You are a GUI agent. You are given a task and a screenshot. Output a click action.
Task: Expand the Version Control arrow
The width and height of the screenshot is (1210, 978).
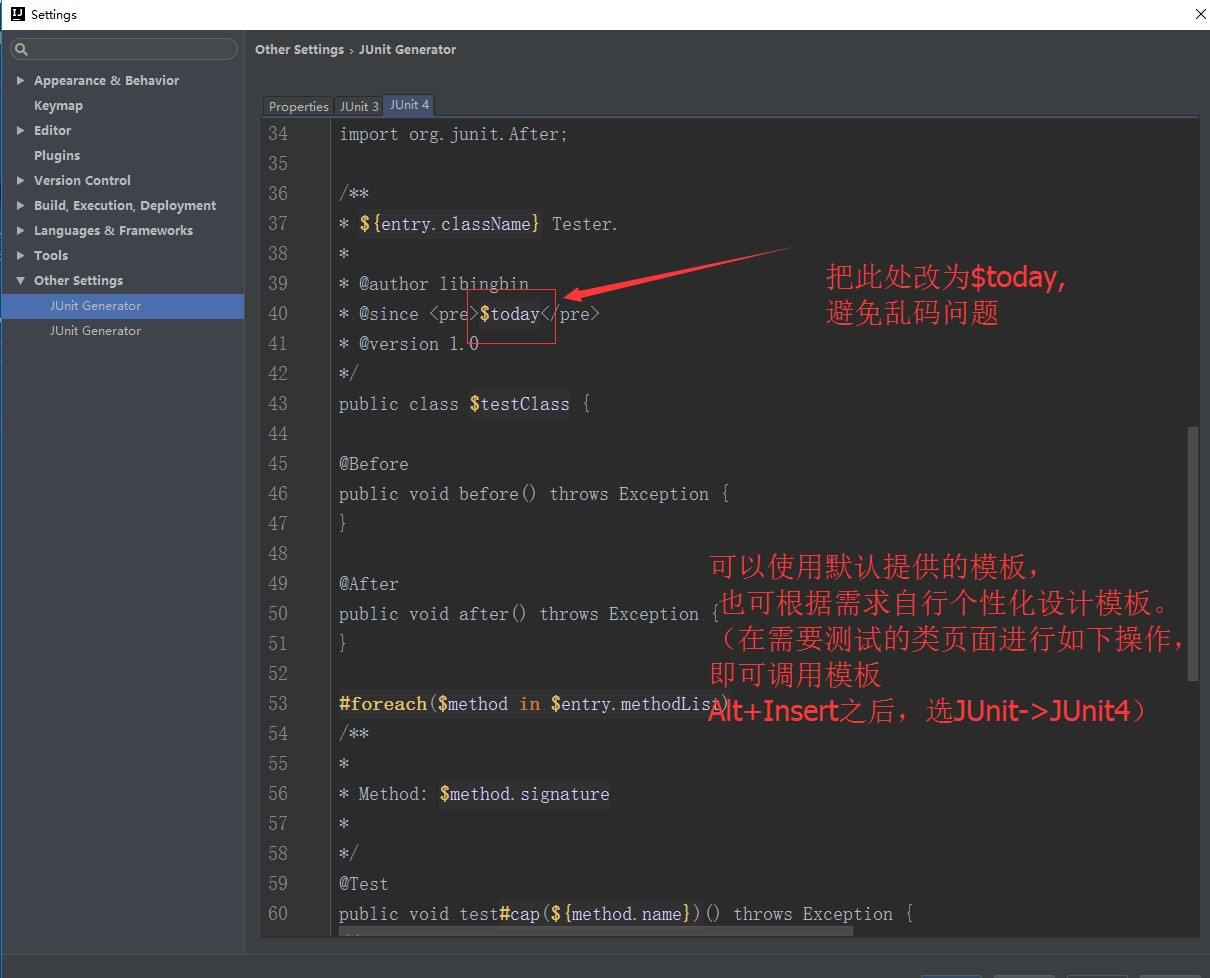20,180
